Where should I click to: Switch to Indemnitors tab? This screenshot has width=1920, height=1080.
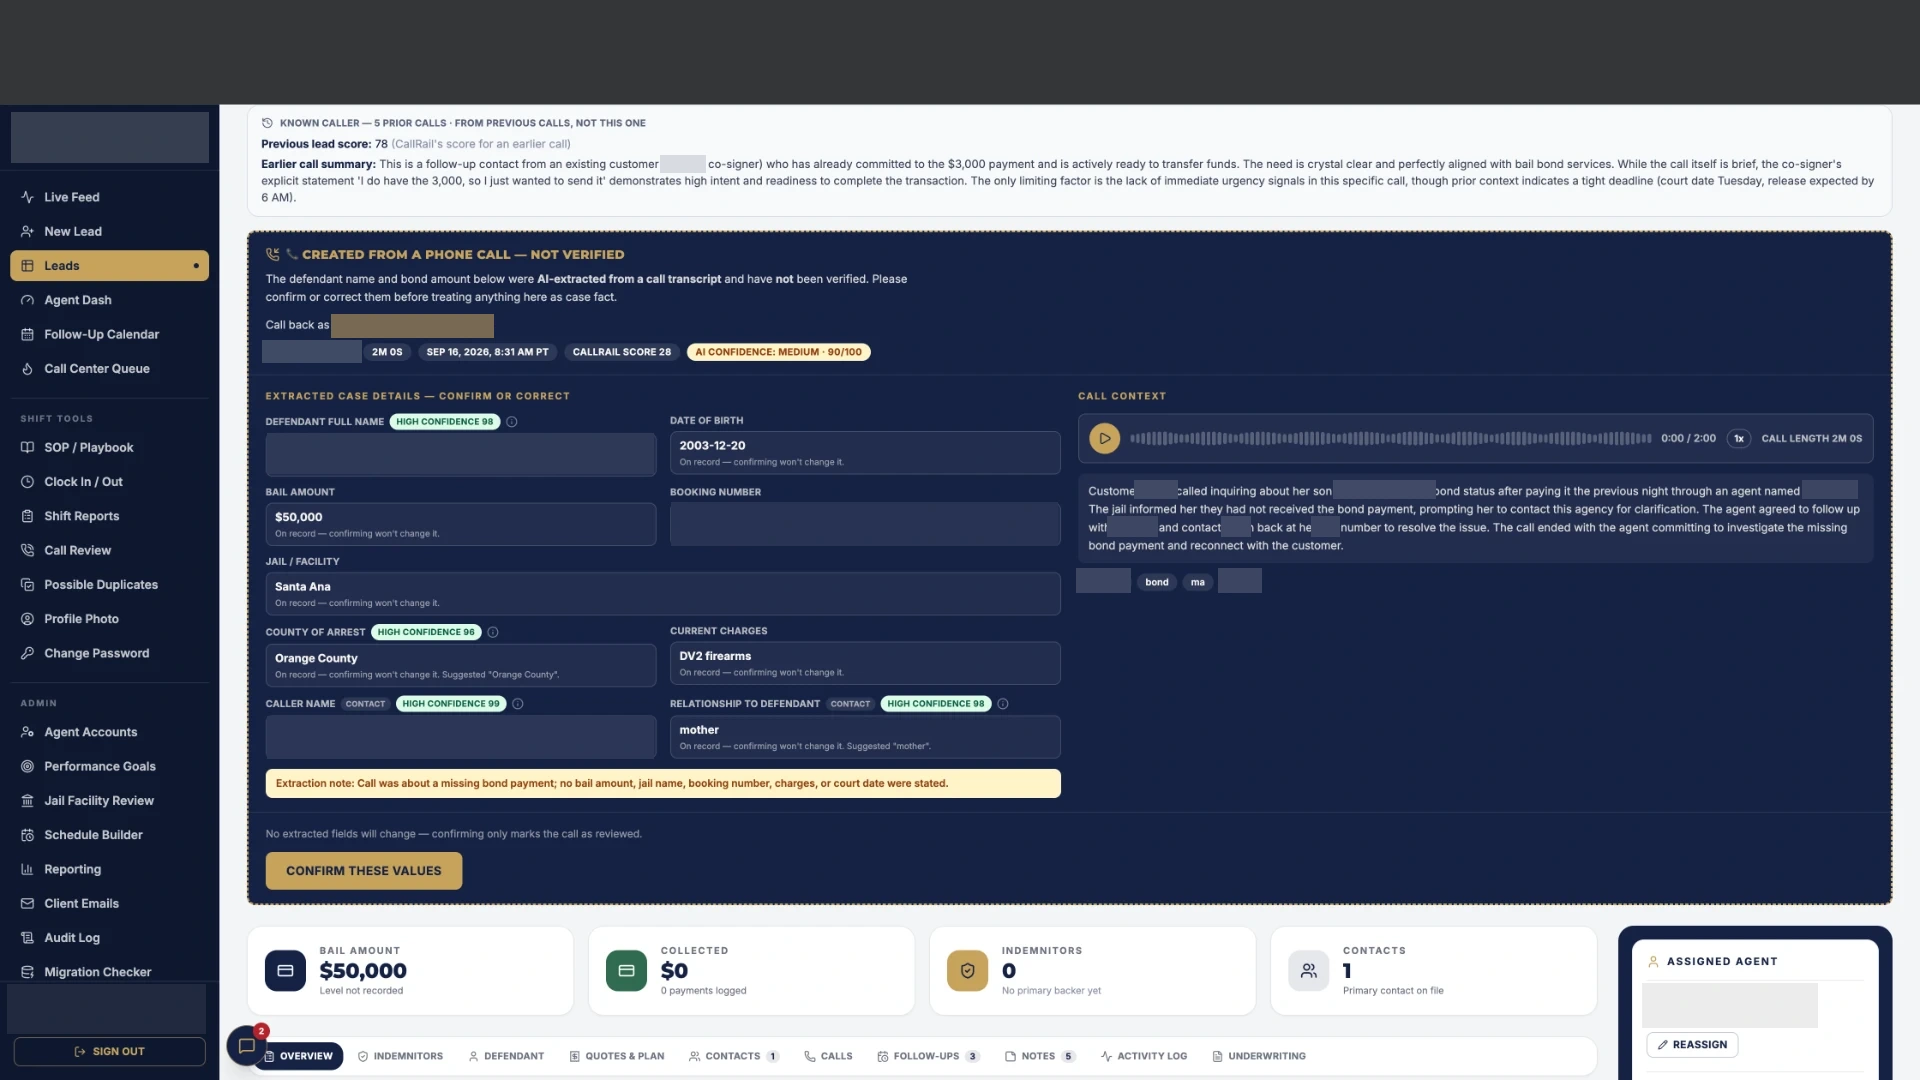coord(400,1056)
